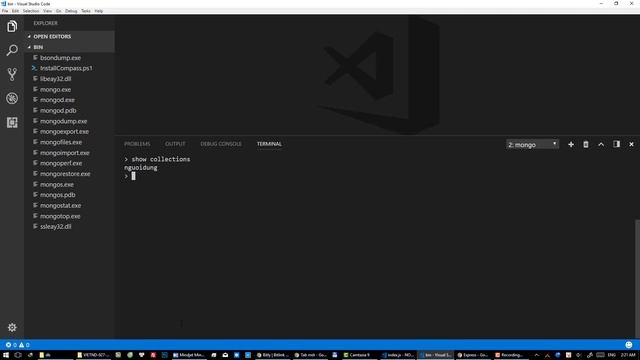This screenshot has width=640, height=360.
Task: Click the feedback smiley in status bar
Action: (x=629, y=345)
